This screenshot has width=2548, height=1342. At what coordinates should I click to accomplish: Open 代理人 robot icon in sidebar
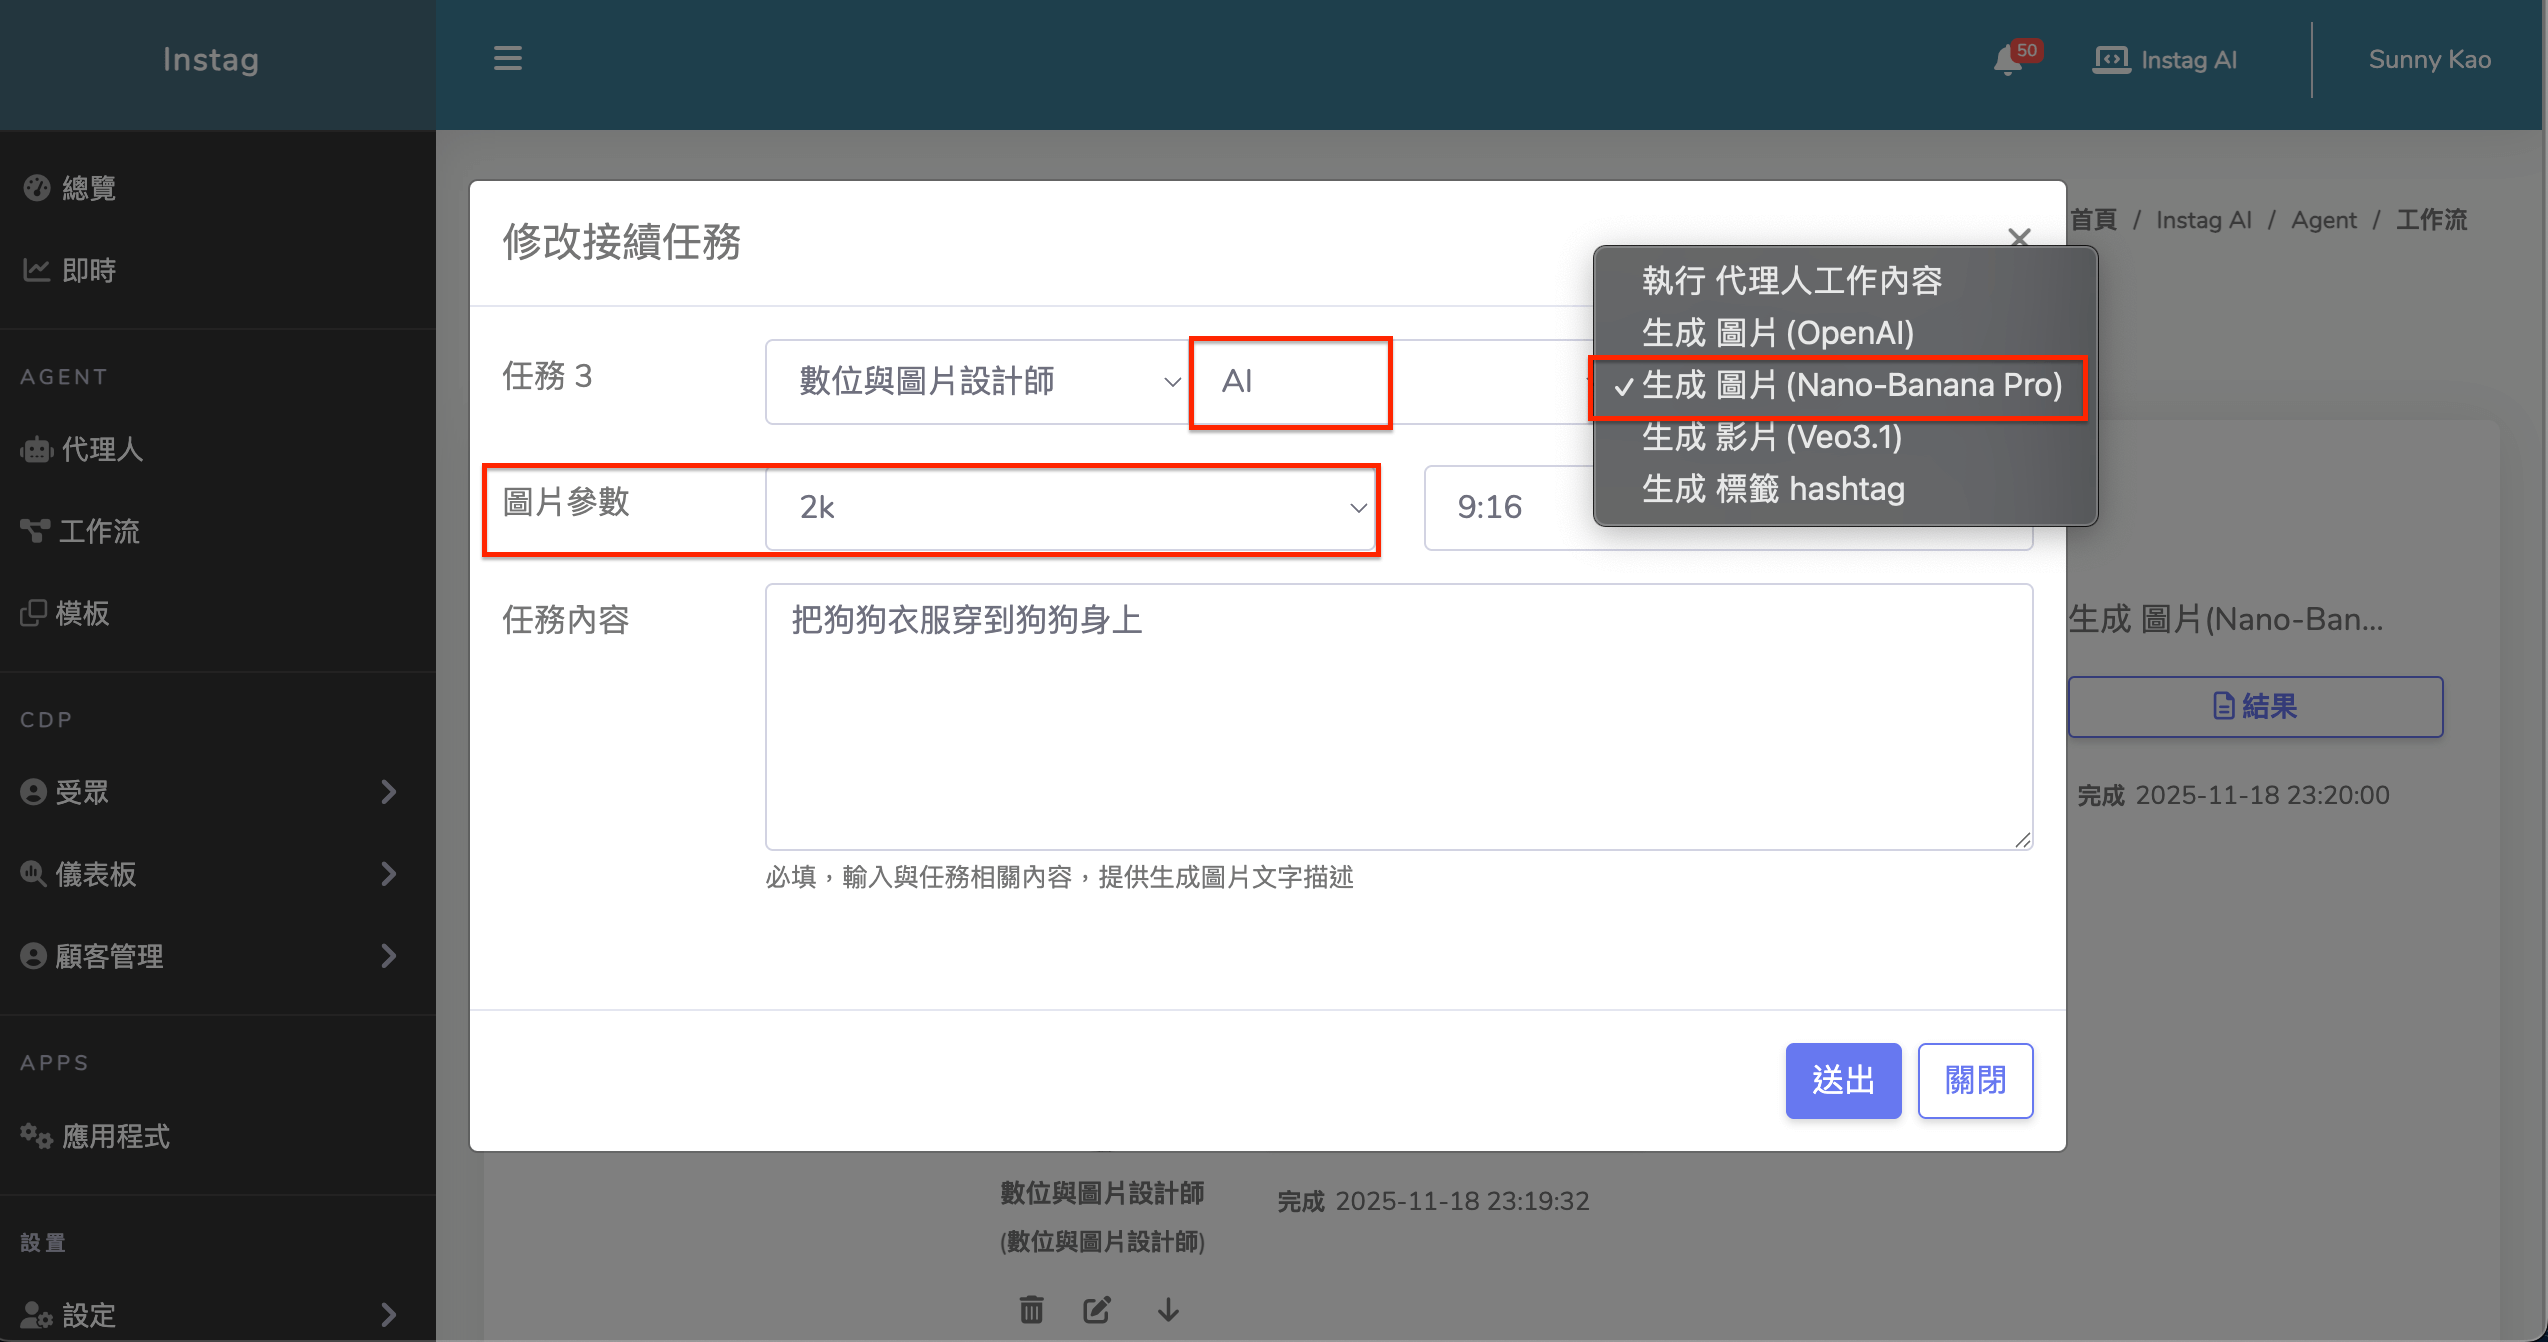coord(37,450)
